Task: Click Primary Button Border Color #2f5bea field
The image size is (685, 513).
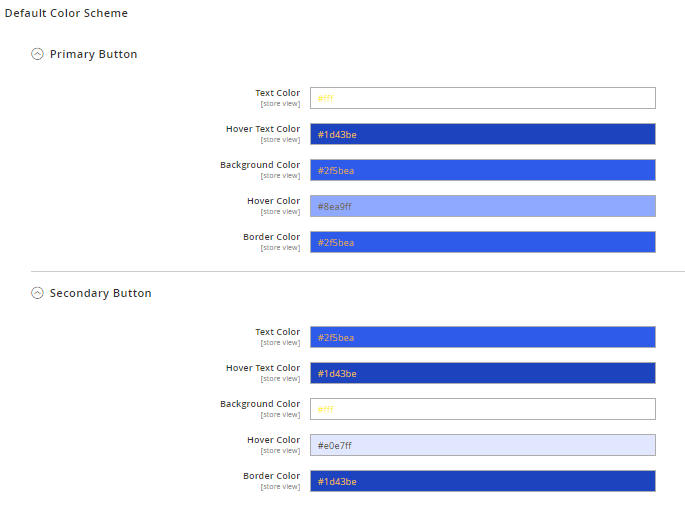Action: pos(482,242)
